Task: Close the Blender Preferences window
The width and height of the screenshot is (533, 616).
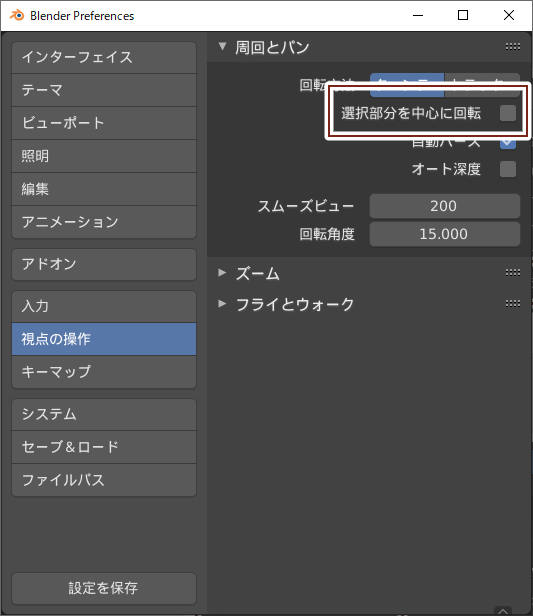Action: [x=509, y=15]
